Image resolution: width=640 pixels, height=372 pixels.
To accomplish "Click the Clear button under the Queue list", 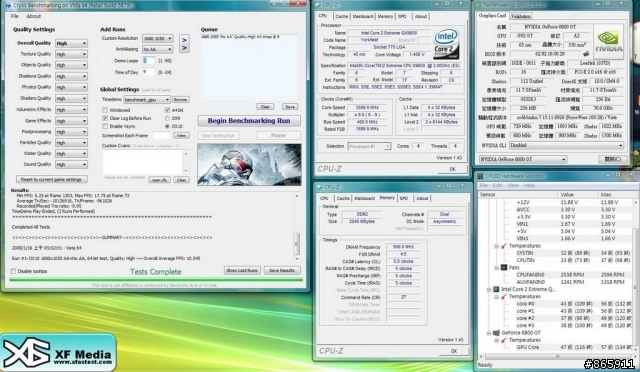I will pos(265,107).
